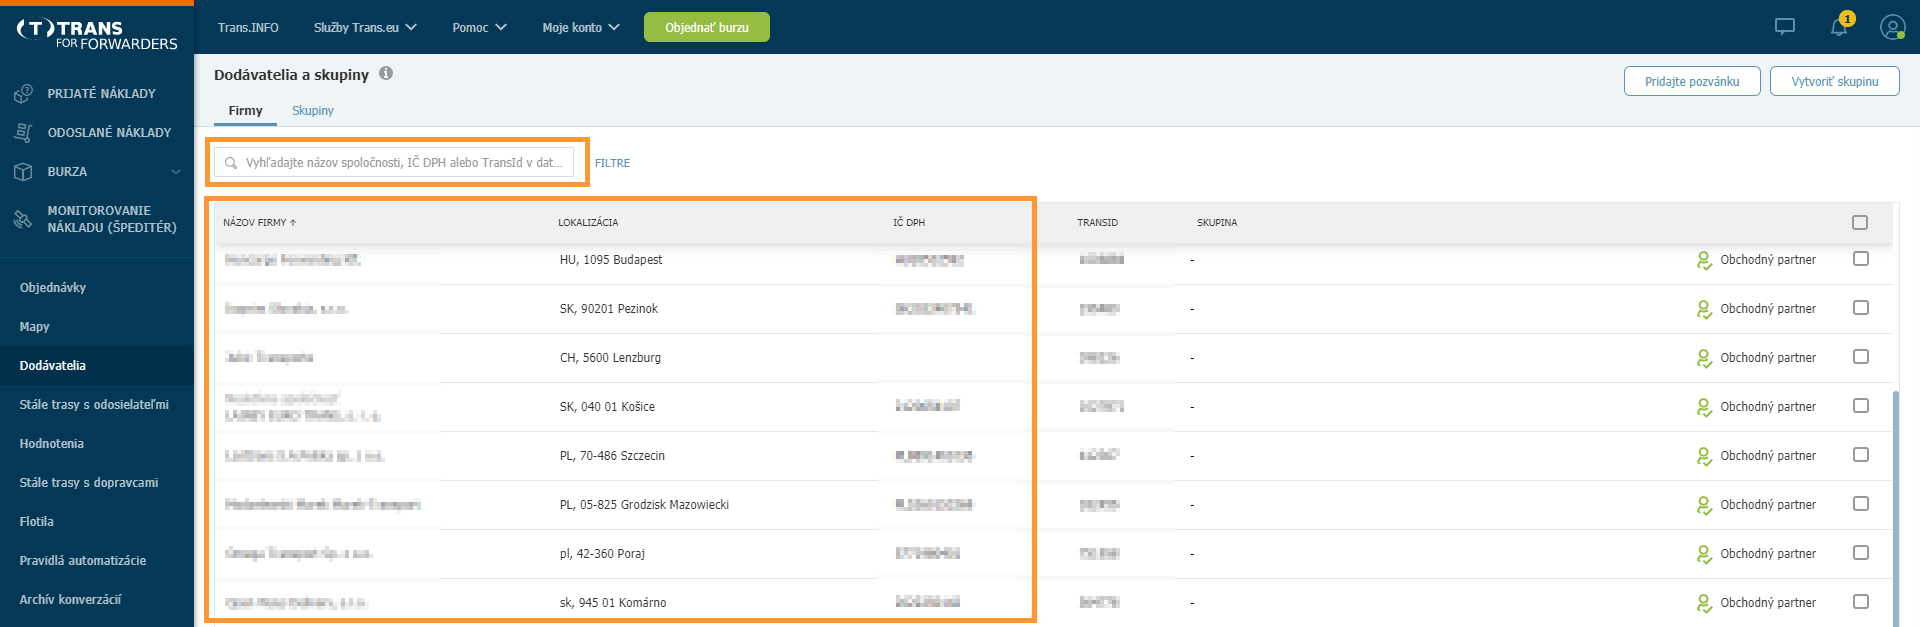
Task: Check the Szczecin row checkbox
Action: coord(1861,454)
